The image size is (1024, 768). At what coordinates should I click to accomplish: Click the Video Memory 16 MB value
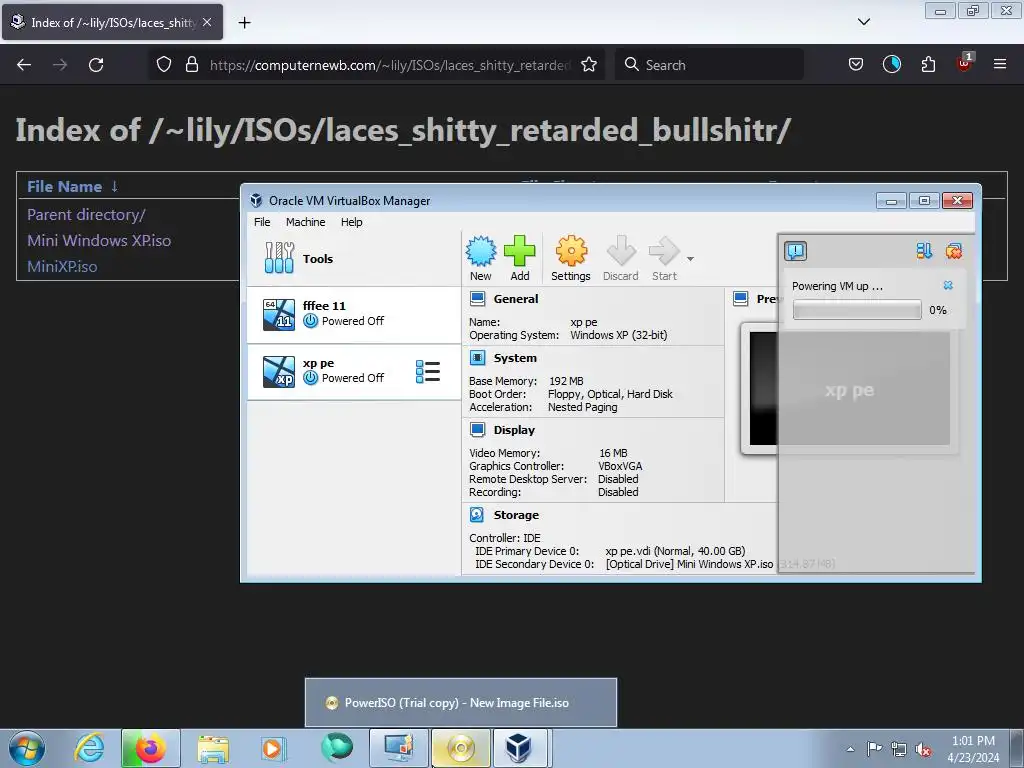tap(613, 453)
